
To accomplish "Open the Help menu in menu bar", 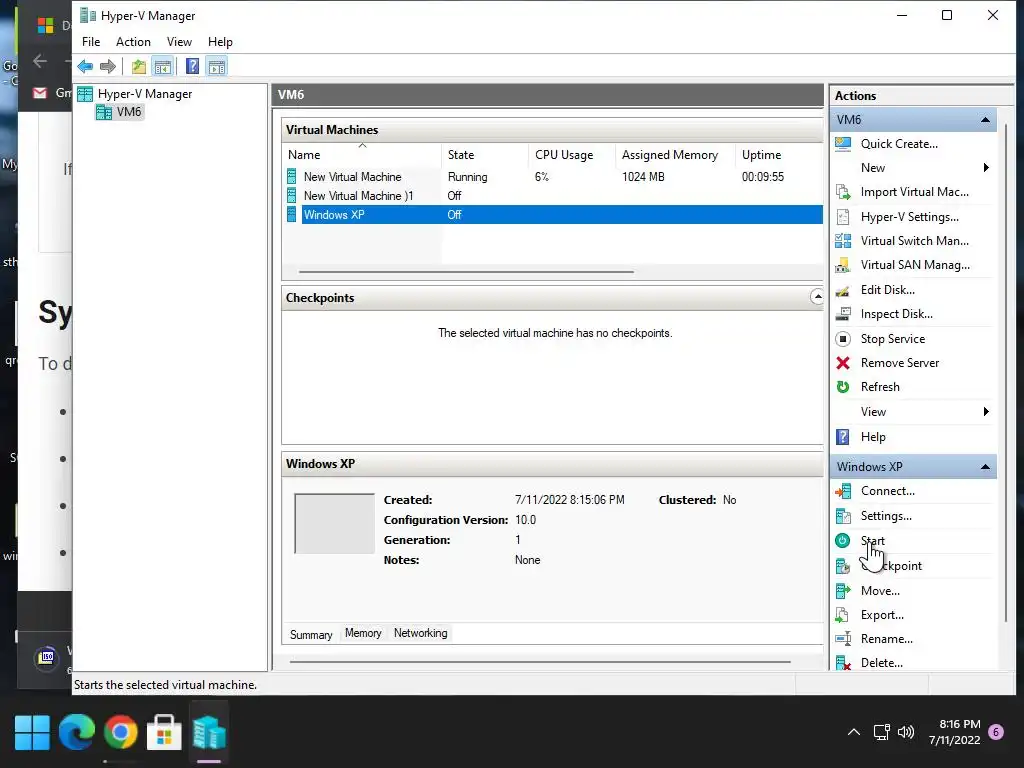I will coord(220,42).
